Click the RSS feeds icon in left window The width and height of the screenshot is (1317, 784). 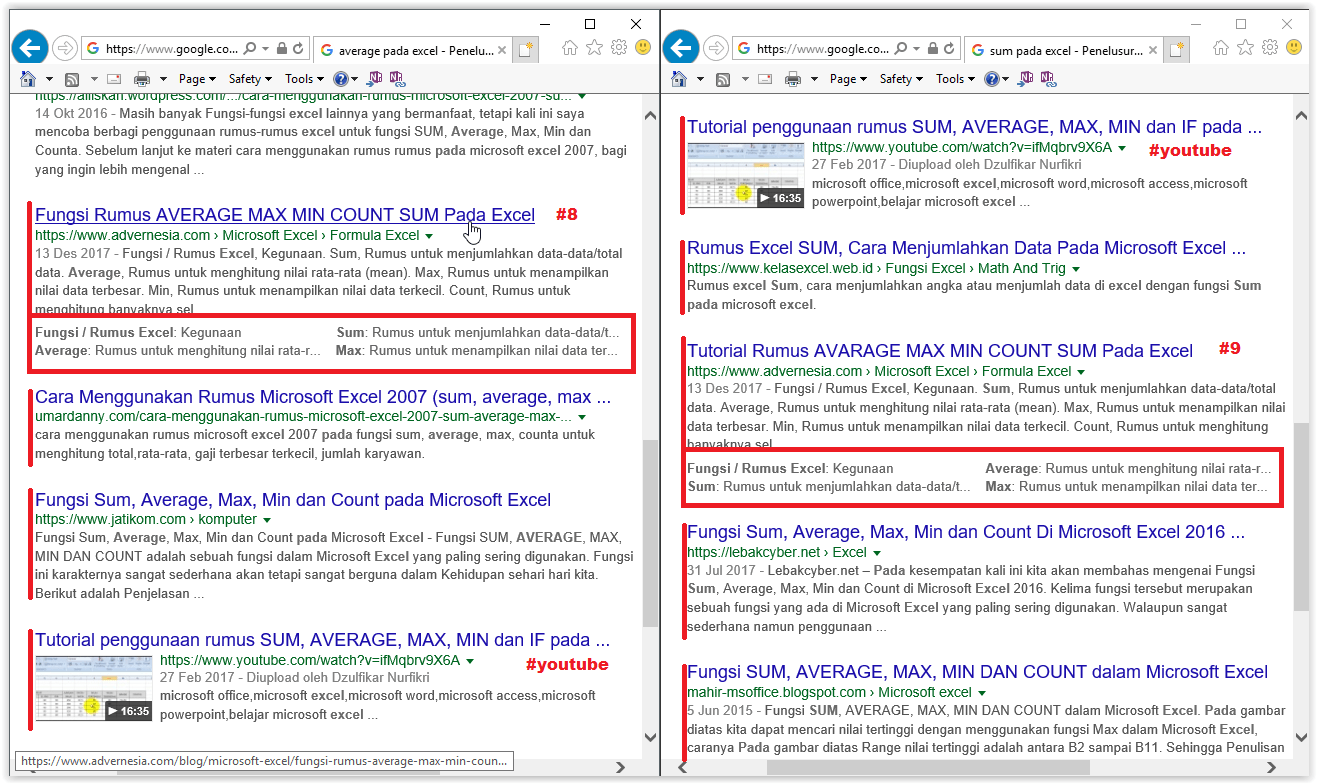(x=72, y=79)
